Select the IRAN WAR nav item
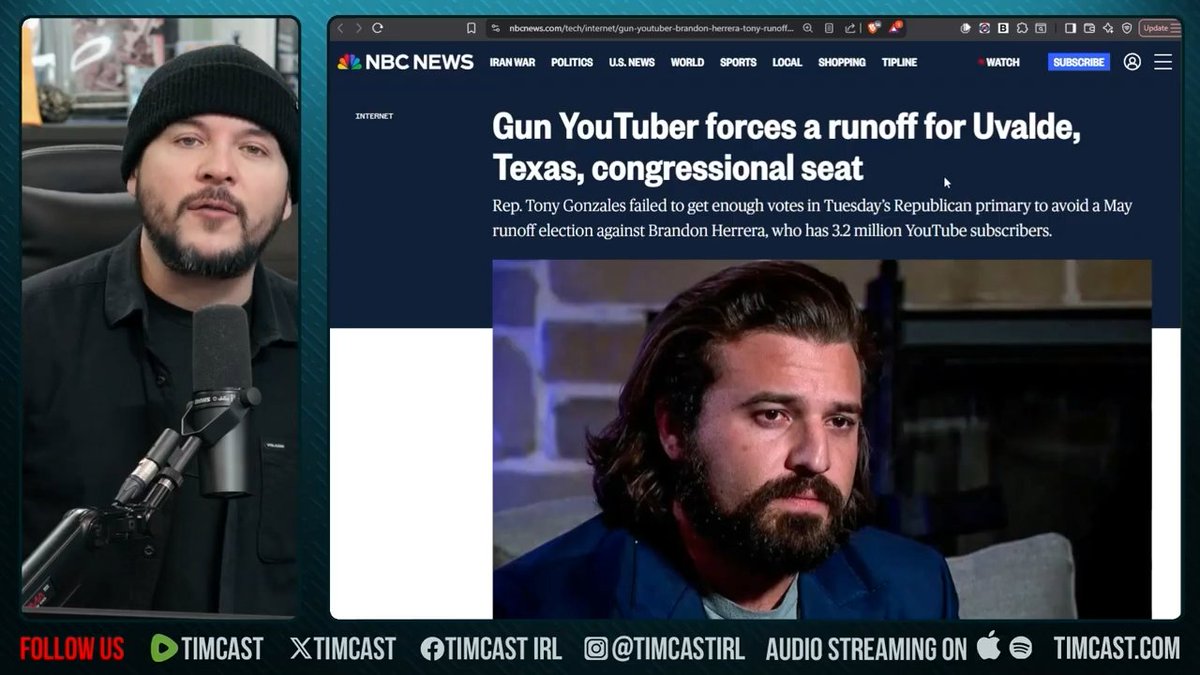 click(x=513, y=62)
